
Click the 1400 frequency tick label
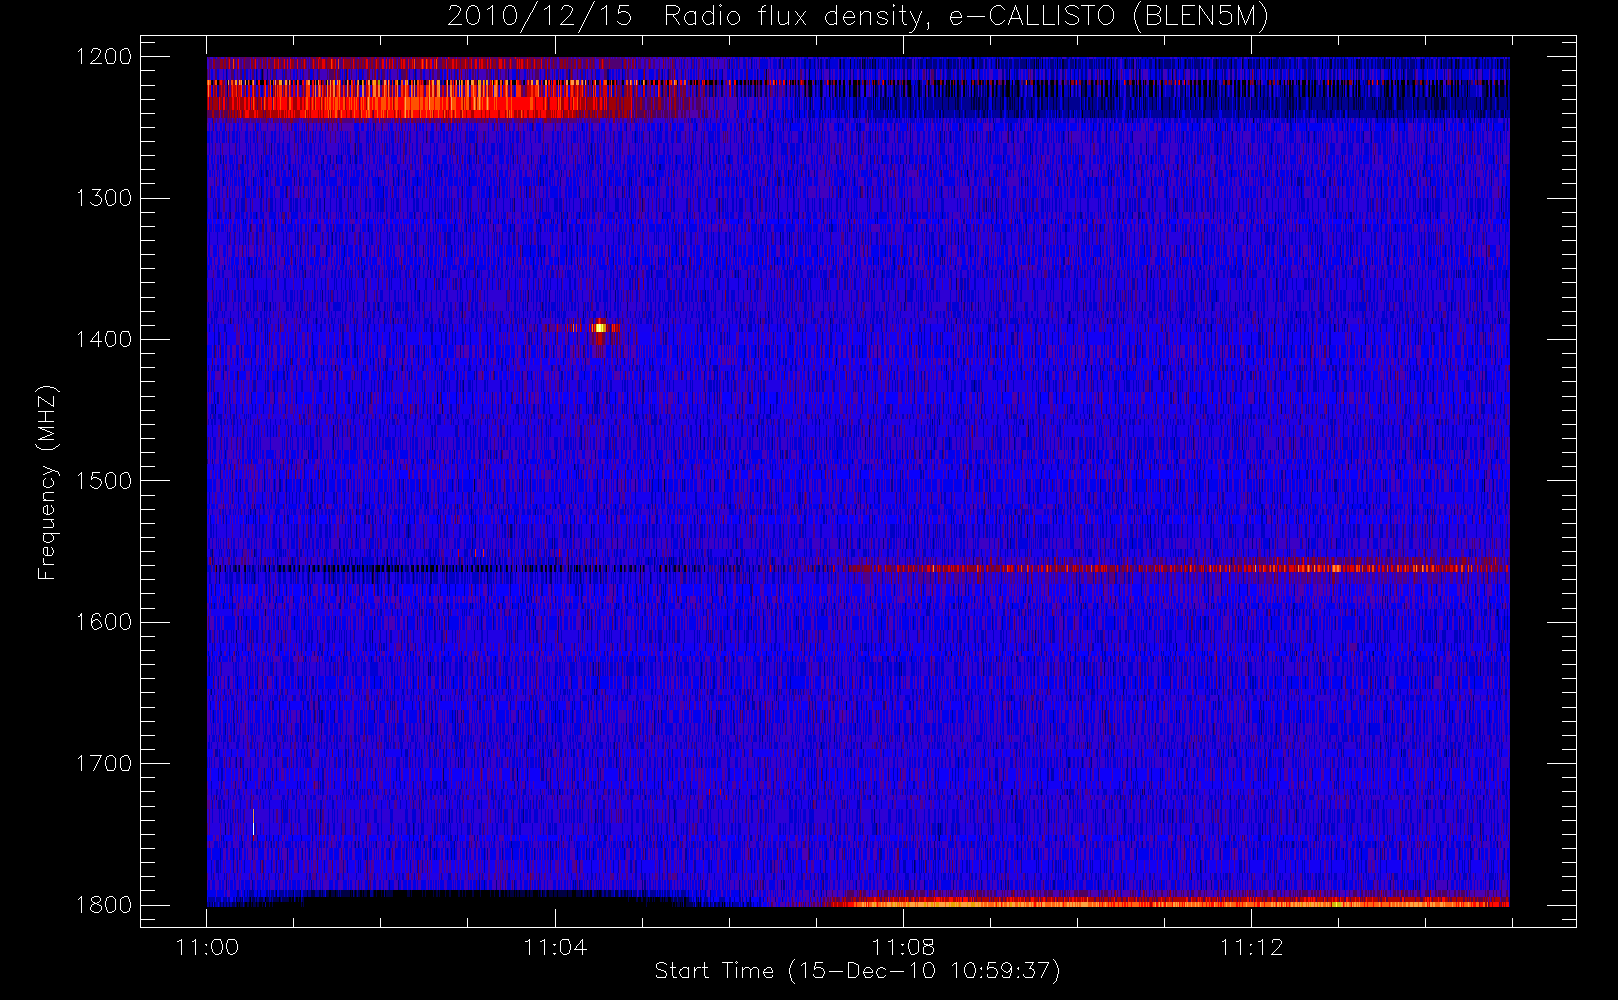coord(104,339)
